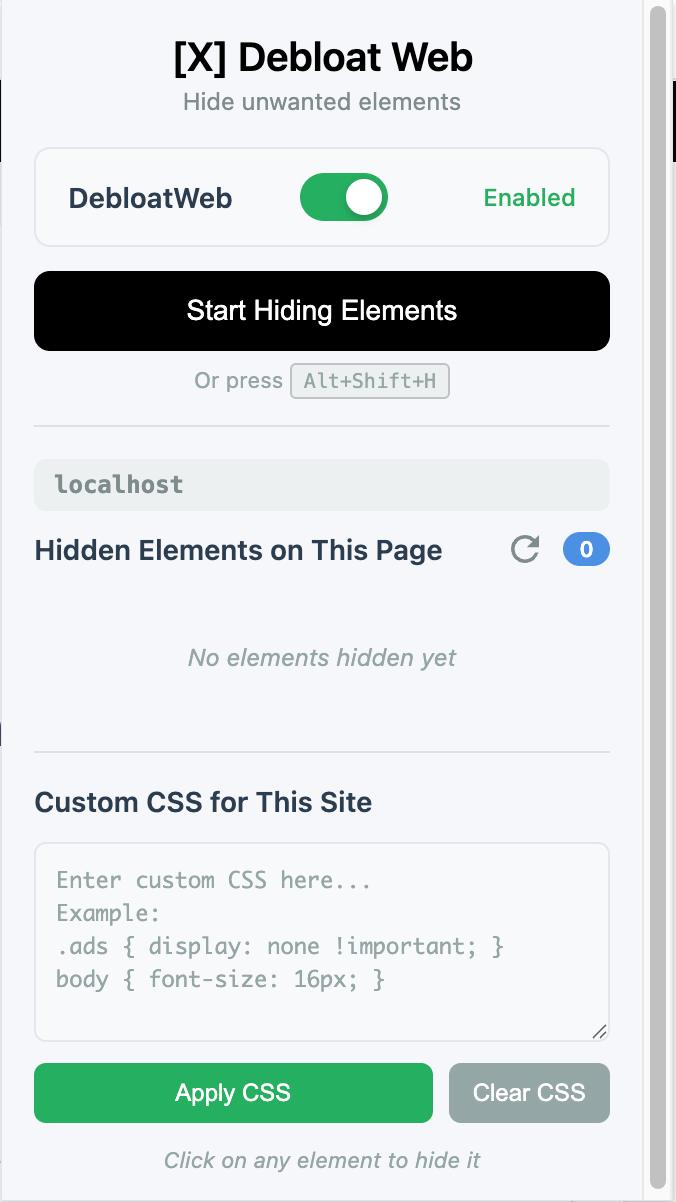Click the Custom CSS for This Site heading
This screenshot has width=676, height=1202.
pyautogui.click(x=203, y=802)
